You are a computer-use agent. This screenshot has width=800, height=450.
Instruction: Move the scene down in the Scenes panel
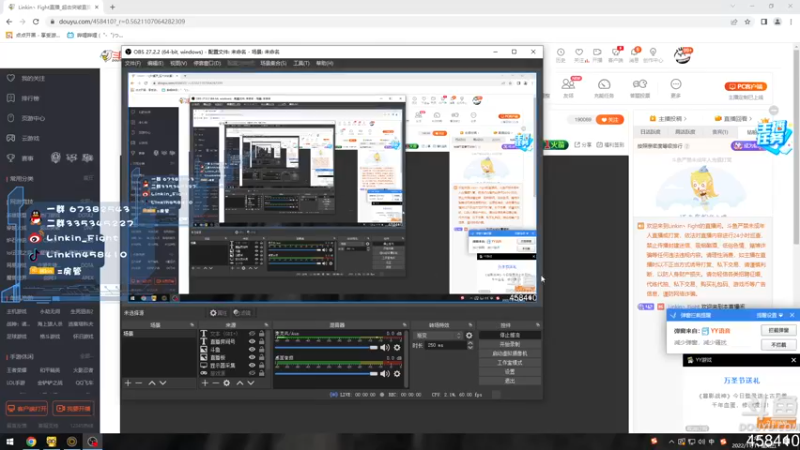163,383
